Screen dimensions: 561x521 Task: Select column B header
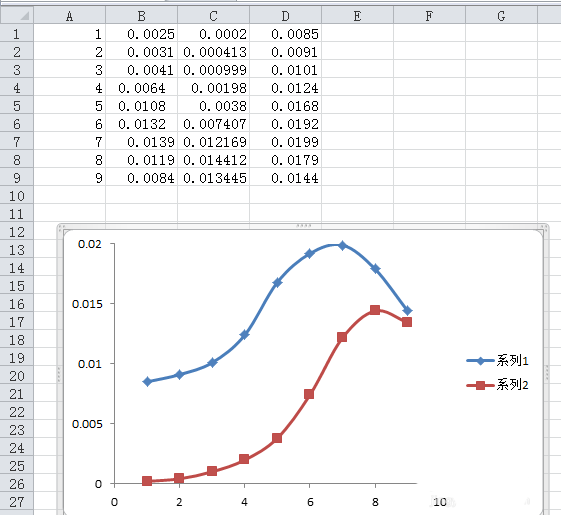click(x=141, y=15)
